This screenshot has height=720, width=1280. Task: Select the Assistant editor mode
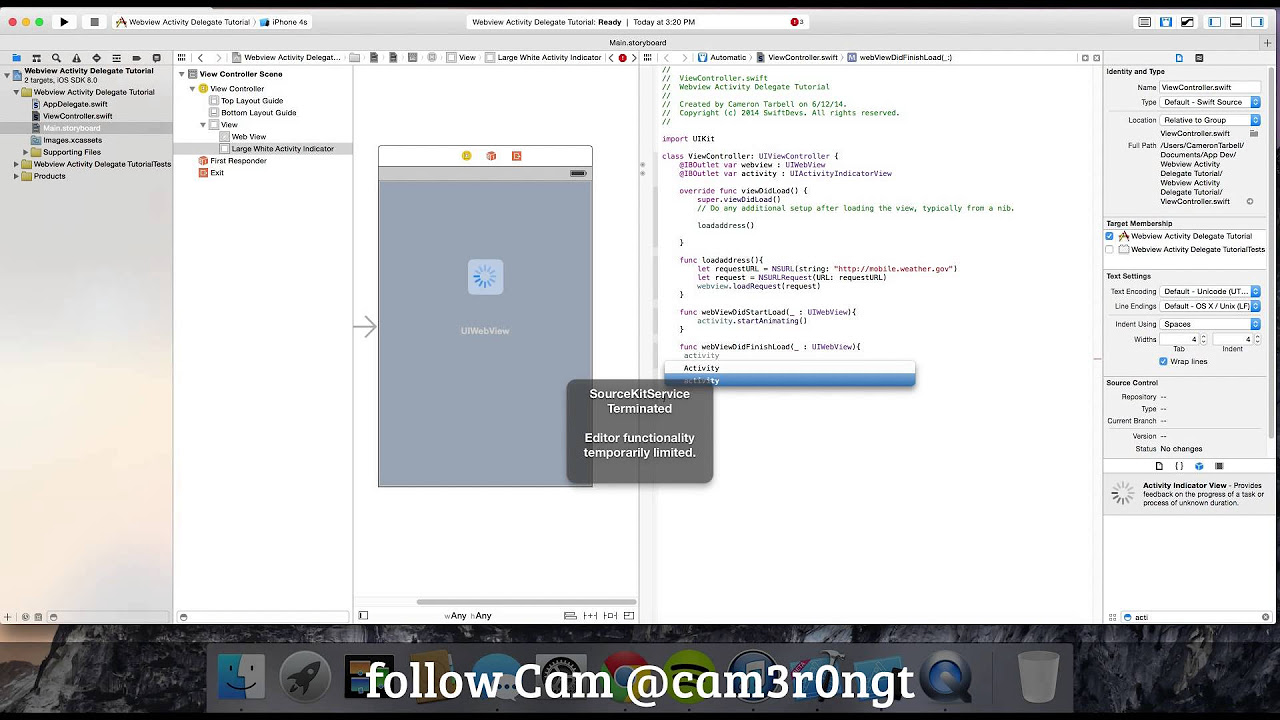[x=1166, y=22]
